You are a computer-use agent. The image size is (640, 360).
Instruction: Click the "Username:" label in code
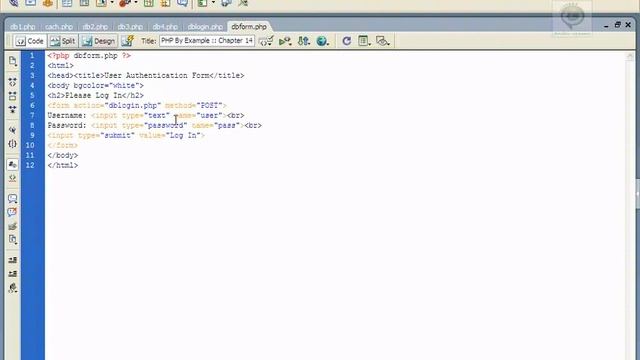[x=67, y=116]
